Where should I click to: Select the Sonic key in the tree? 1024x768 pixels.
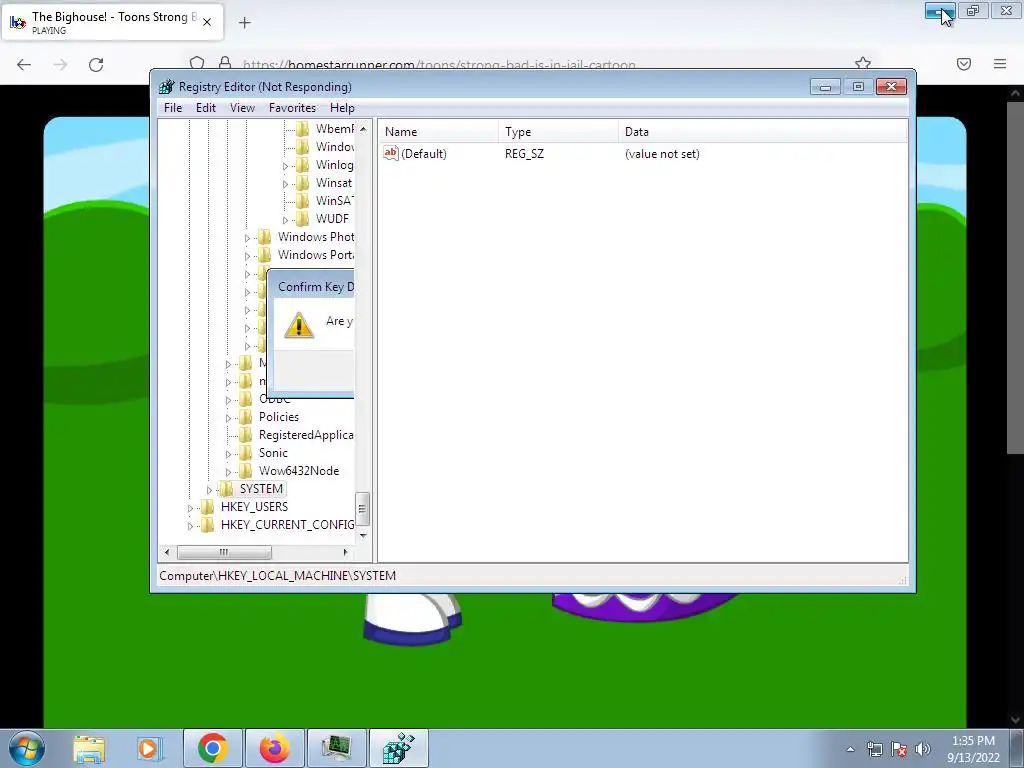(273, 453)
